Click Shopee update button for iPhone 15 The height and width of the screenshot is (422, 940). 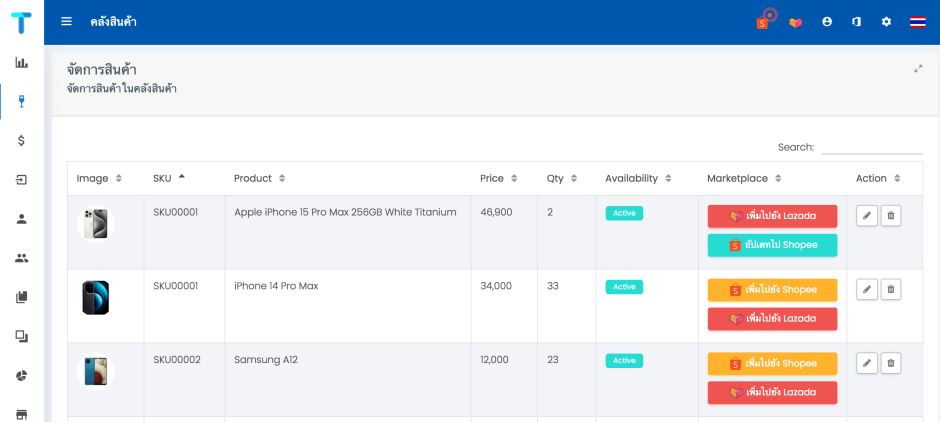(x=772, y=245)
